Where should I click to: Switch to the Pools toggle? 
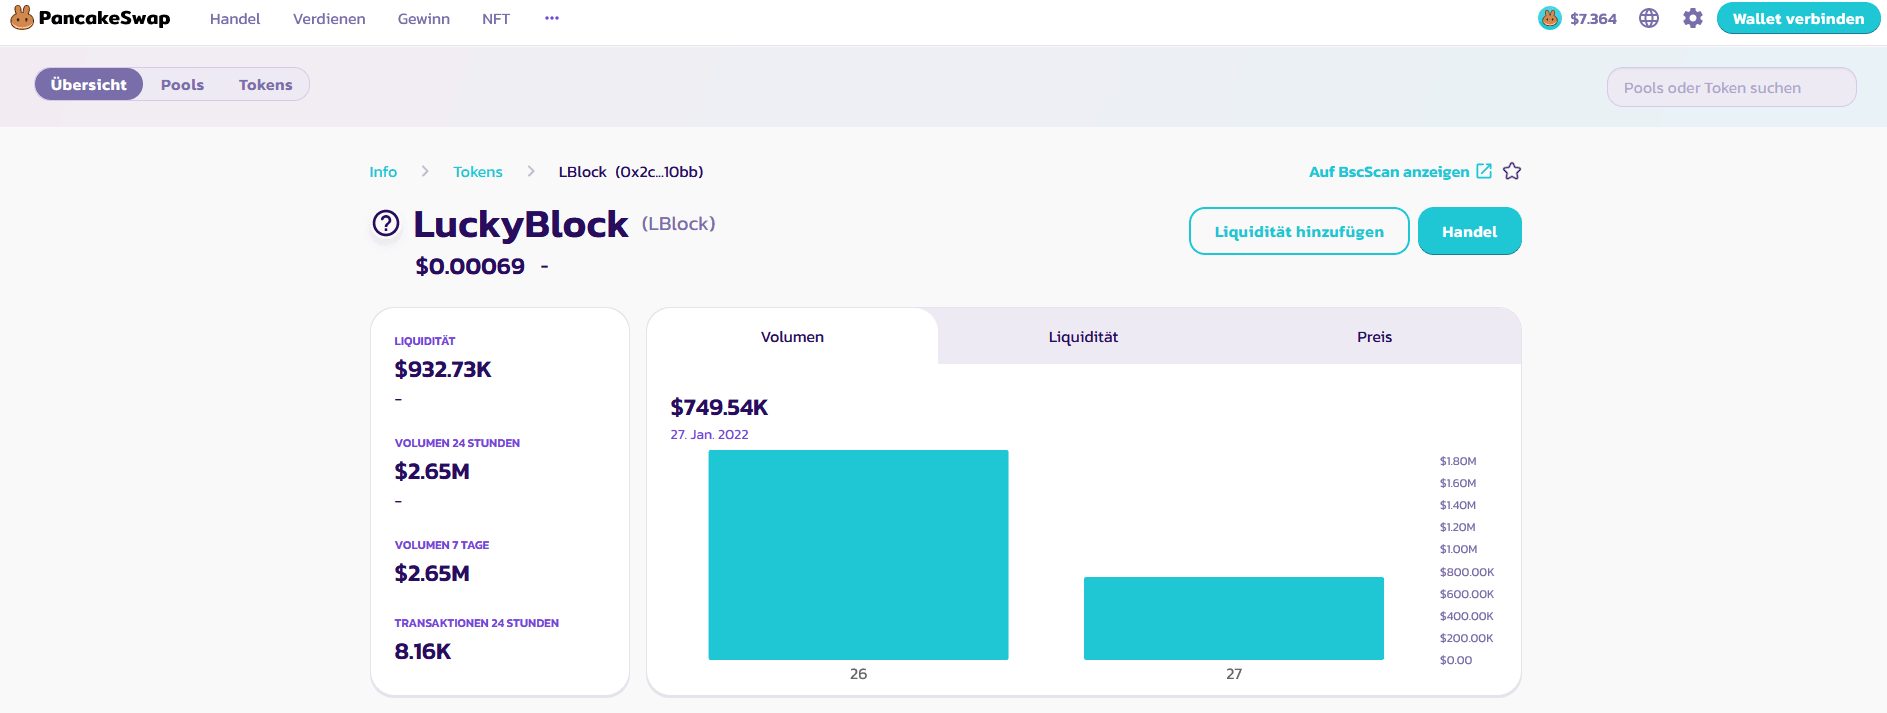click(182, 85)
